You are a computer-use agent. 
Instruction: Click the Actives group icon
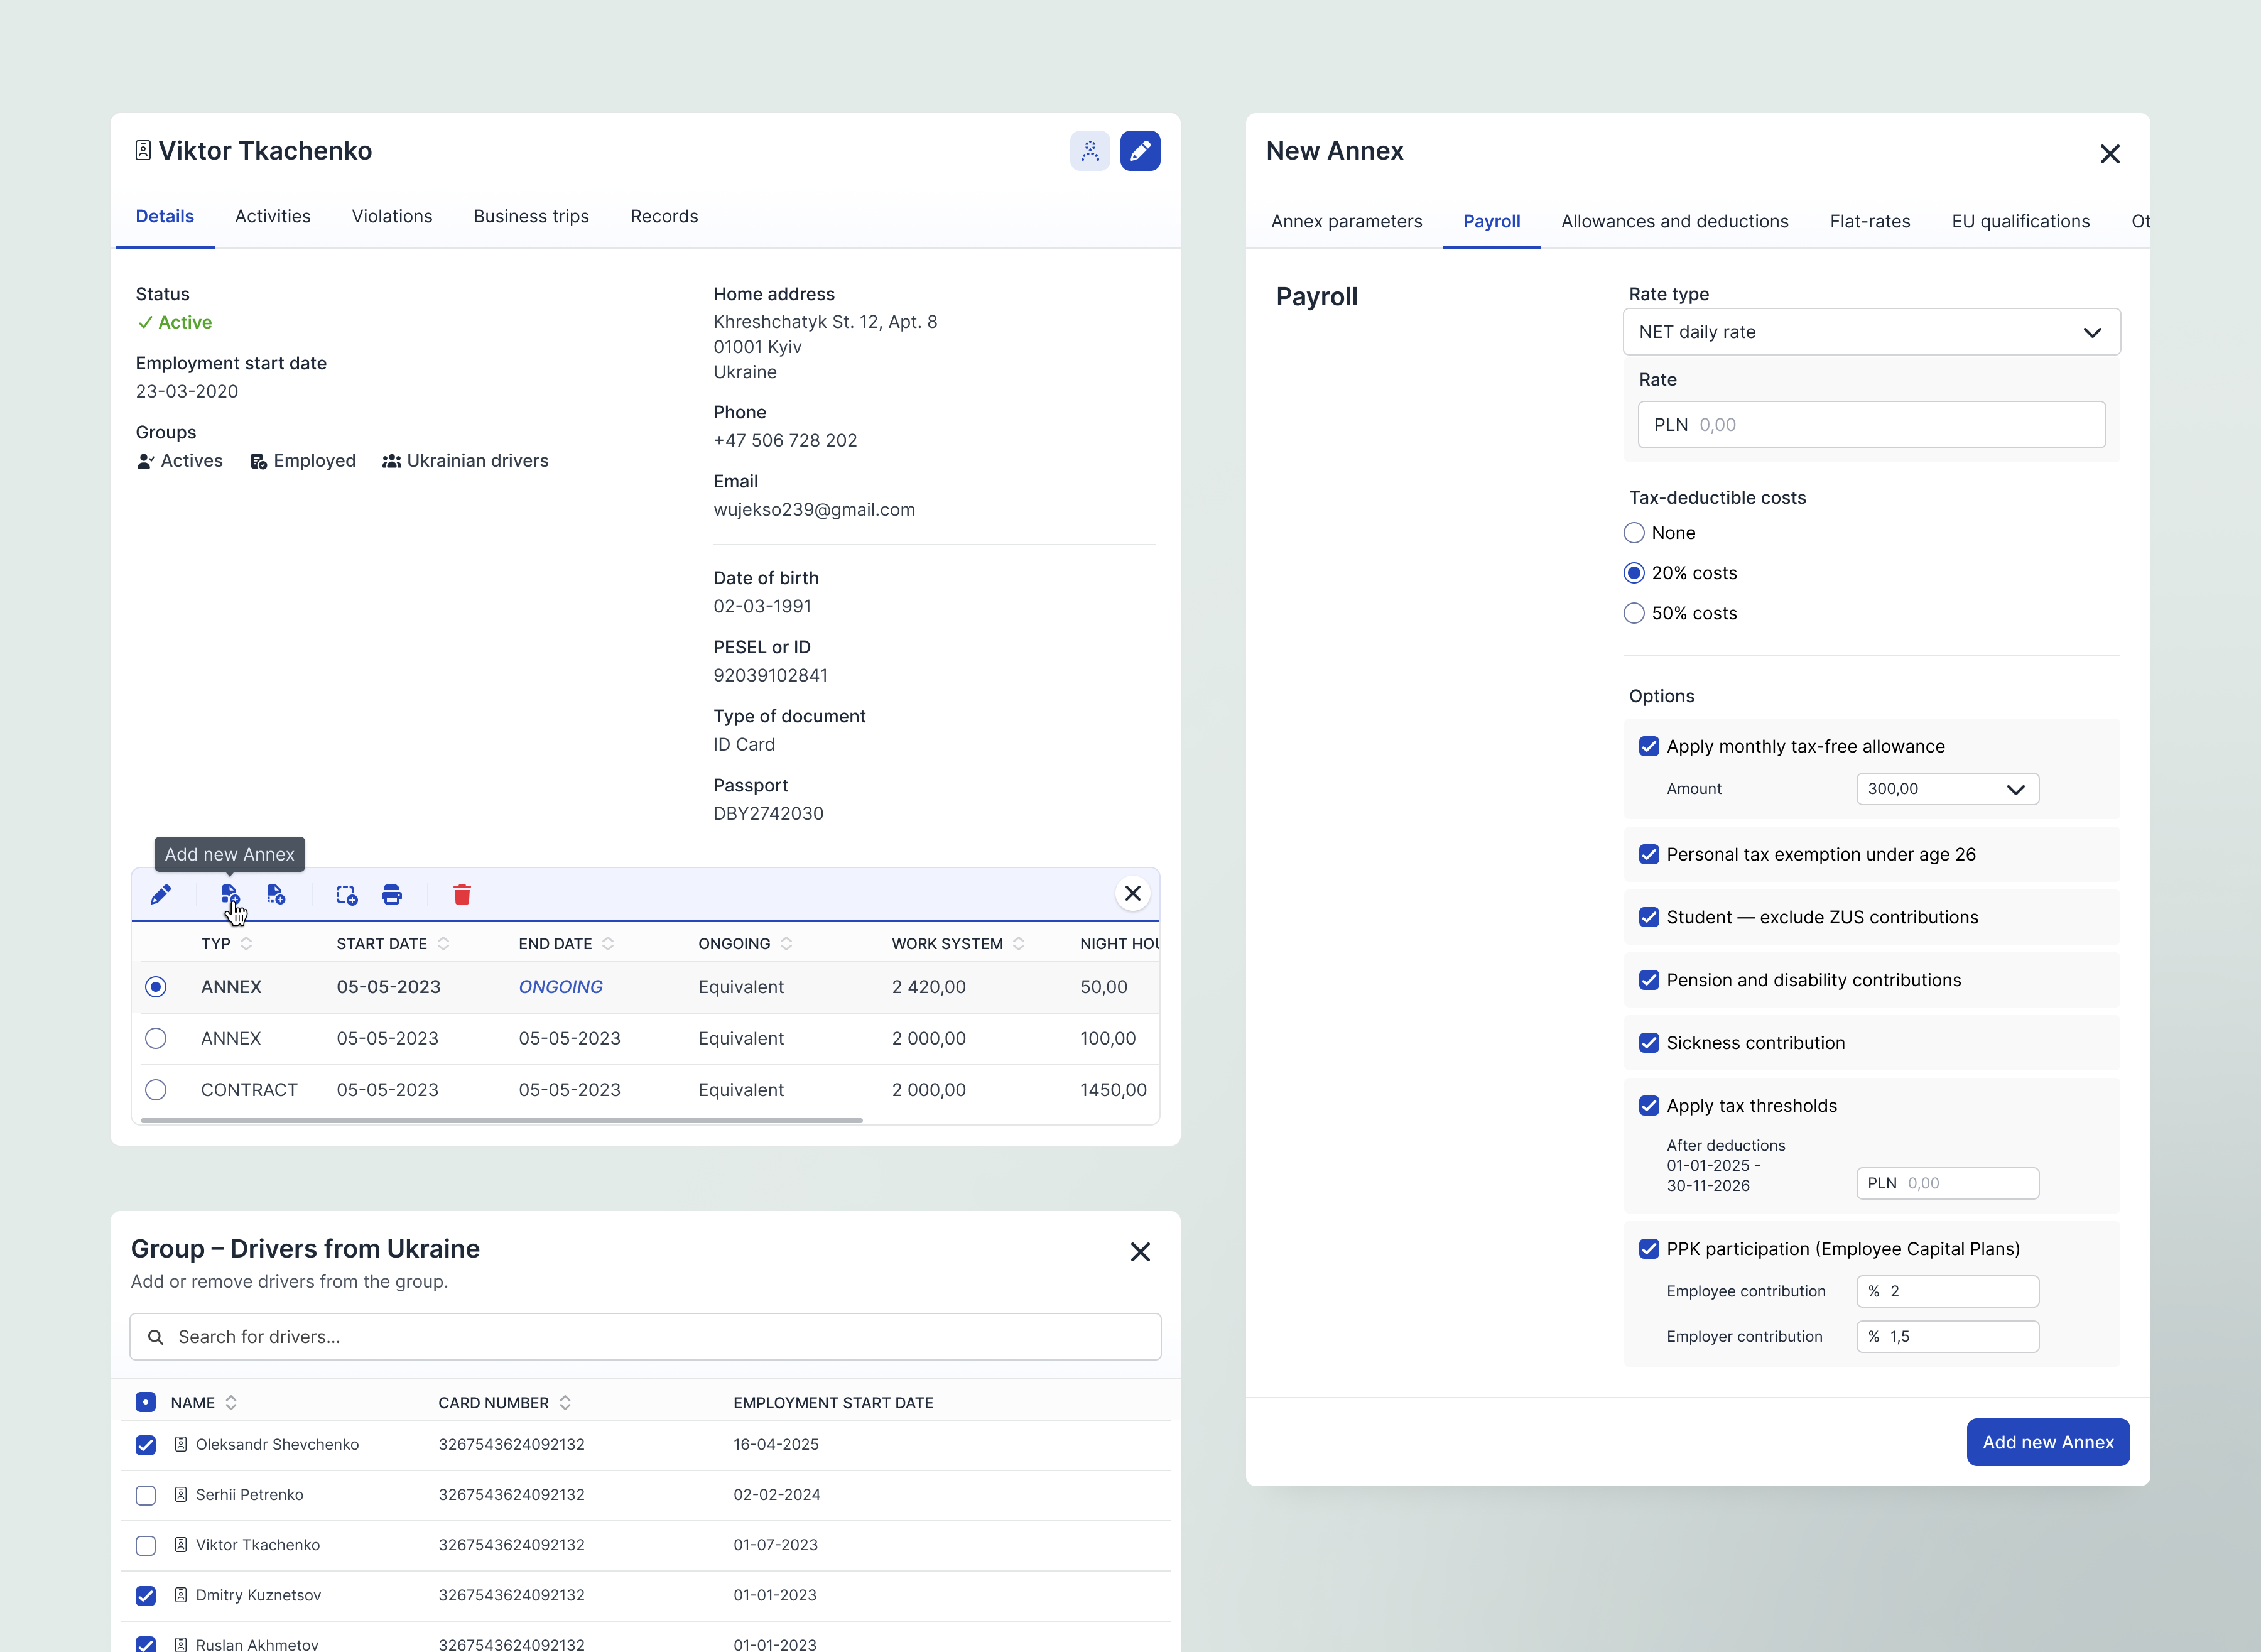point(146,461)
